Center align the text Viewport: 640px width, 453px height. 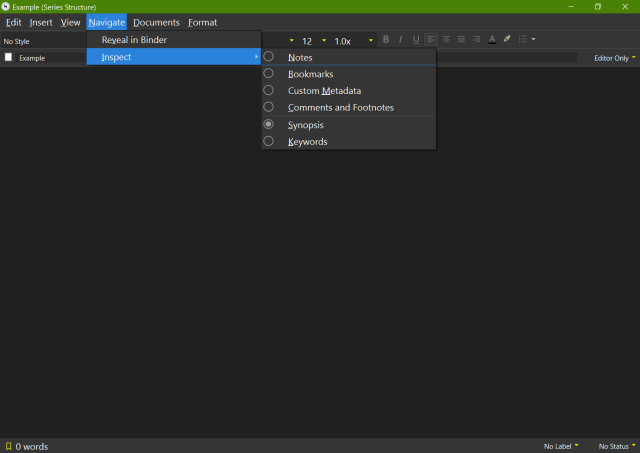[x=446, y=40]
